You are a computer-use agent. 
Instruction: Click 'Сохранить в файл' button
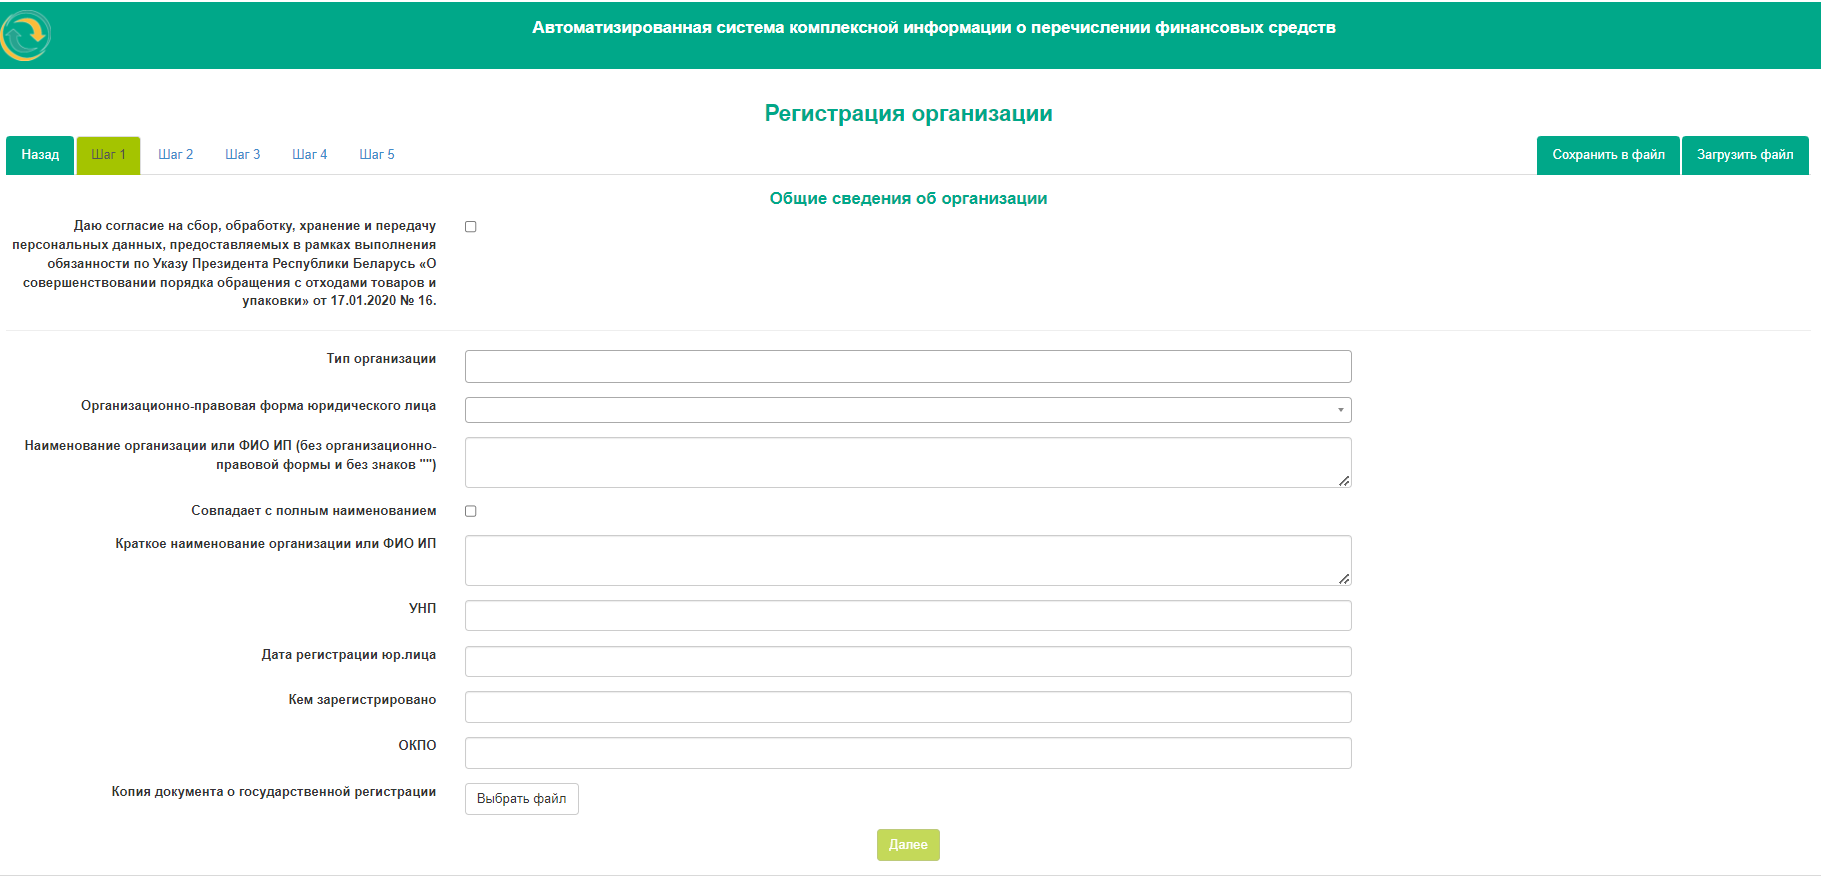pos(1608,155)
